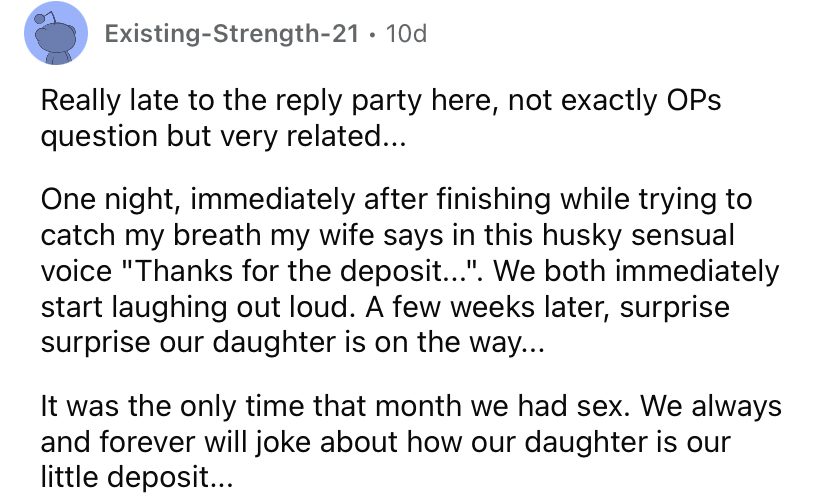Click the first paragraph starting 'Really late'
Image resolution: width=828 pixels, height=503 pixels.
[381, 118]
